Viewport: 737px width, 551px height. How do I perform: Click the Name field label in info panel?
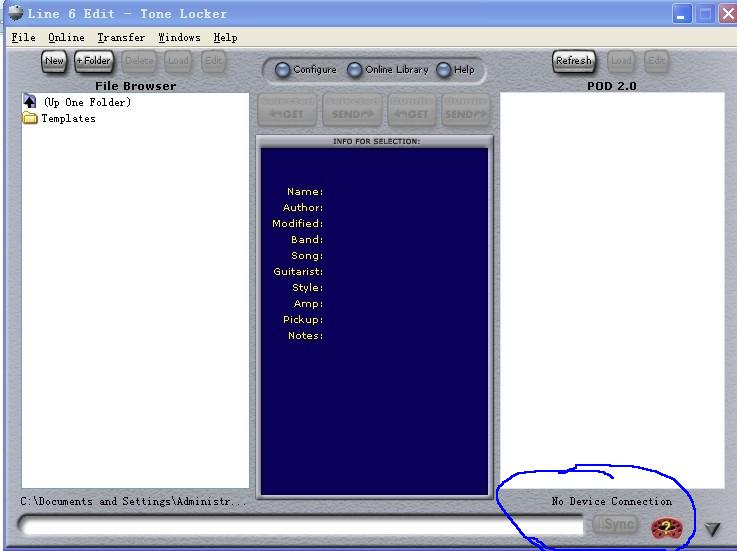305,192
